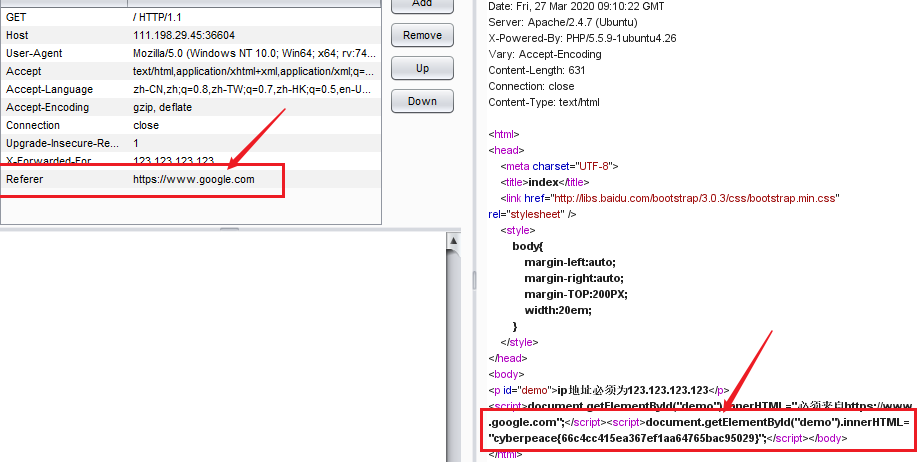Click the Server: Apache/2.4.7 response line
The image size is (922, 462).
(563, 22)
